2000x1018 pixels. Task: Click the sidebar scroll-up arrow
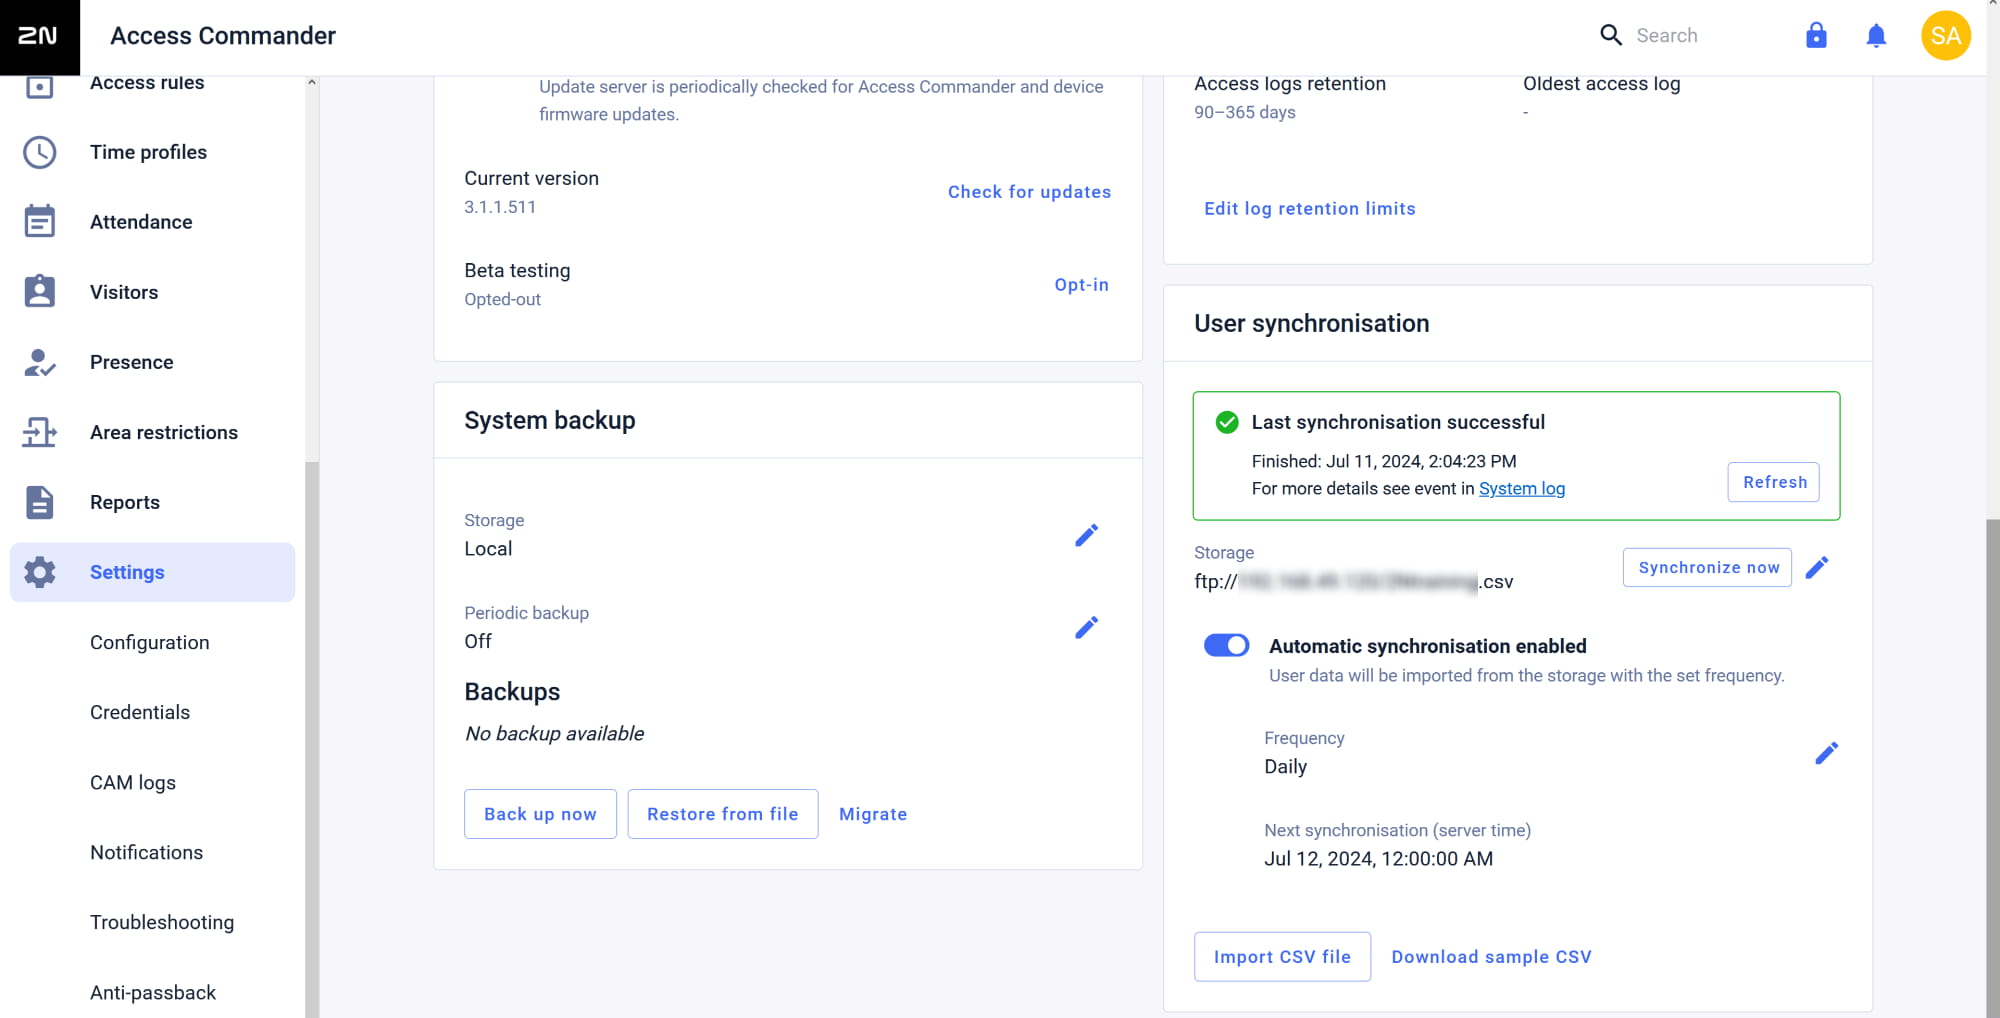(x=312, y=83)
